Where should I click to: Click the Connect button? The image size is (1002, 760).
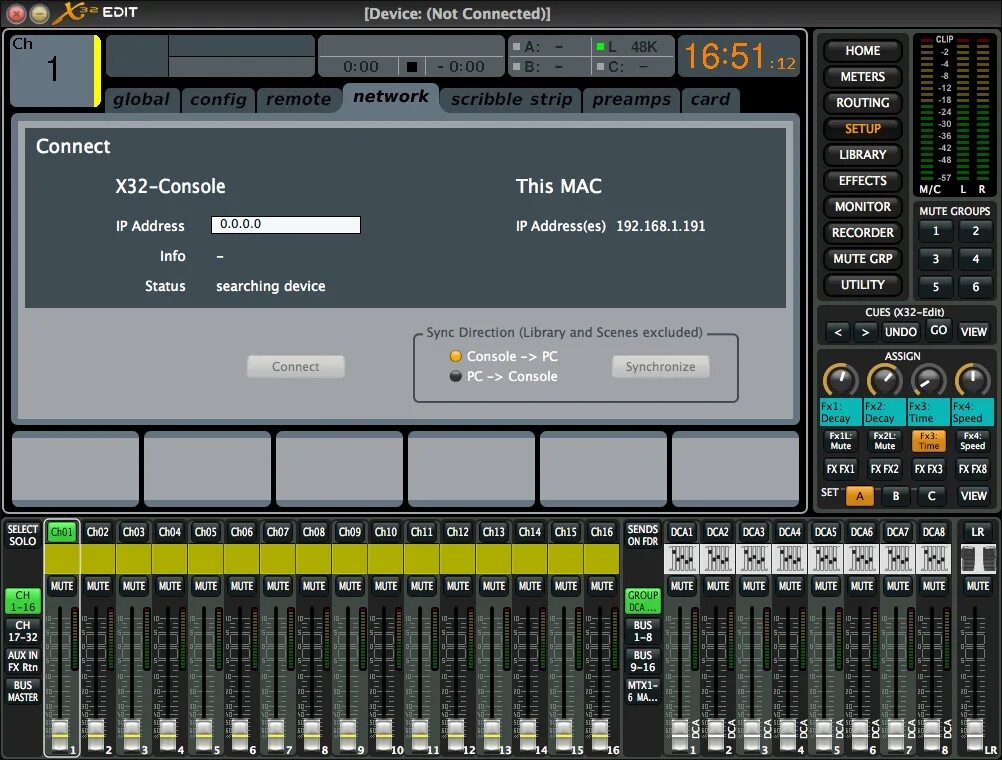(x=295, y=366)
